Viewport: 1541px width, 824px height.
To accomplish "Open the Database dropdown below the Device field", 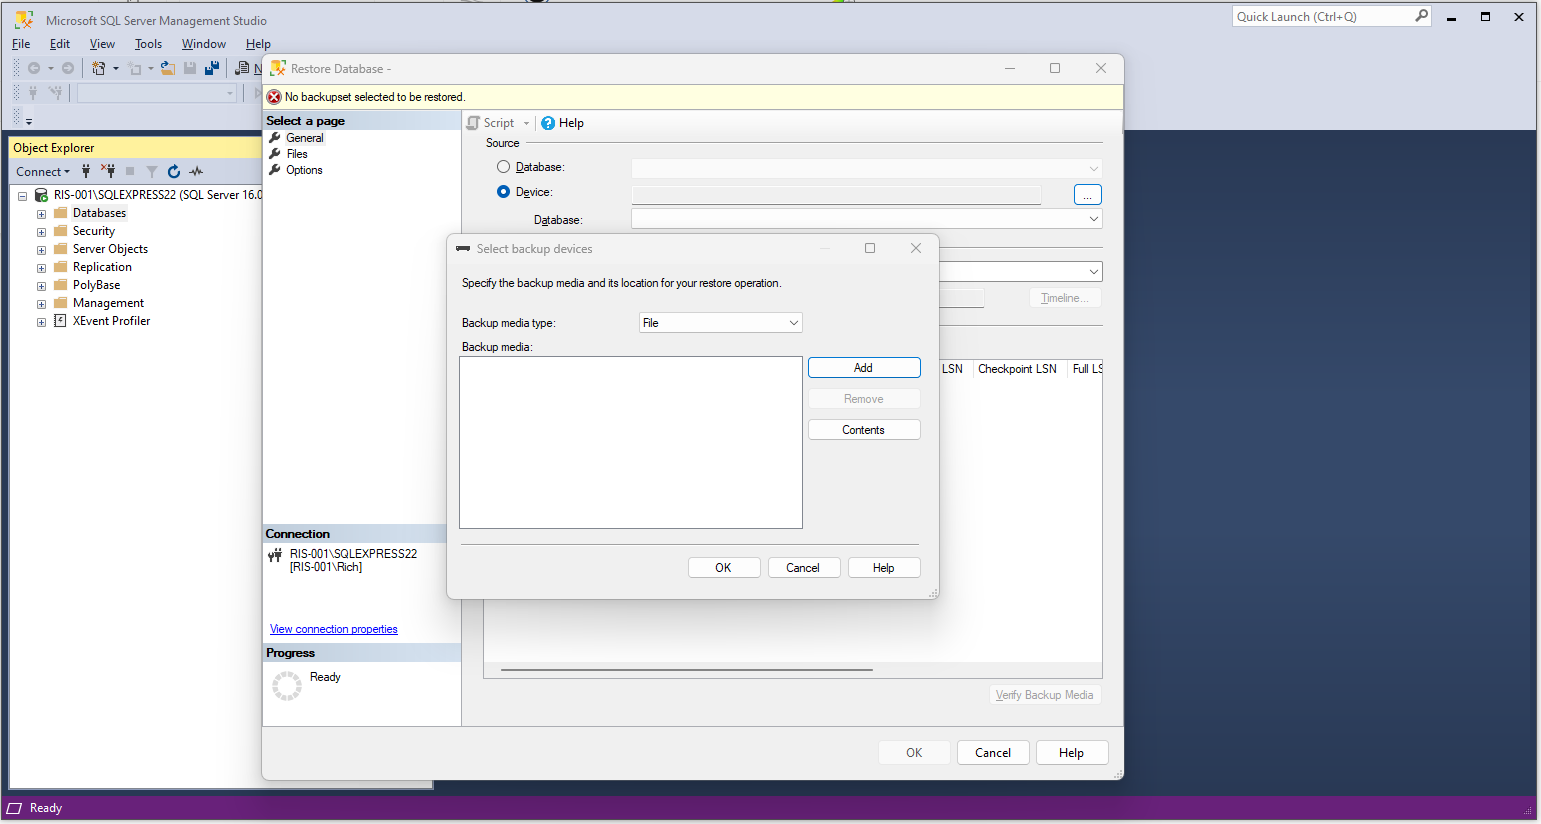I will (x=866, y=219).
